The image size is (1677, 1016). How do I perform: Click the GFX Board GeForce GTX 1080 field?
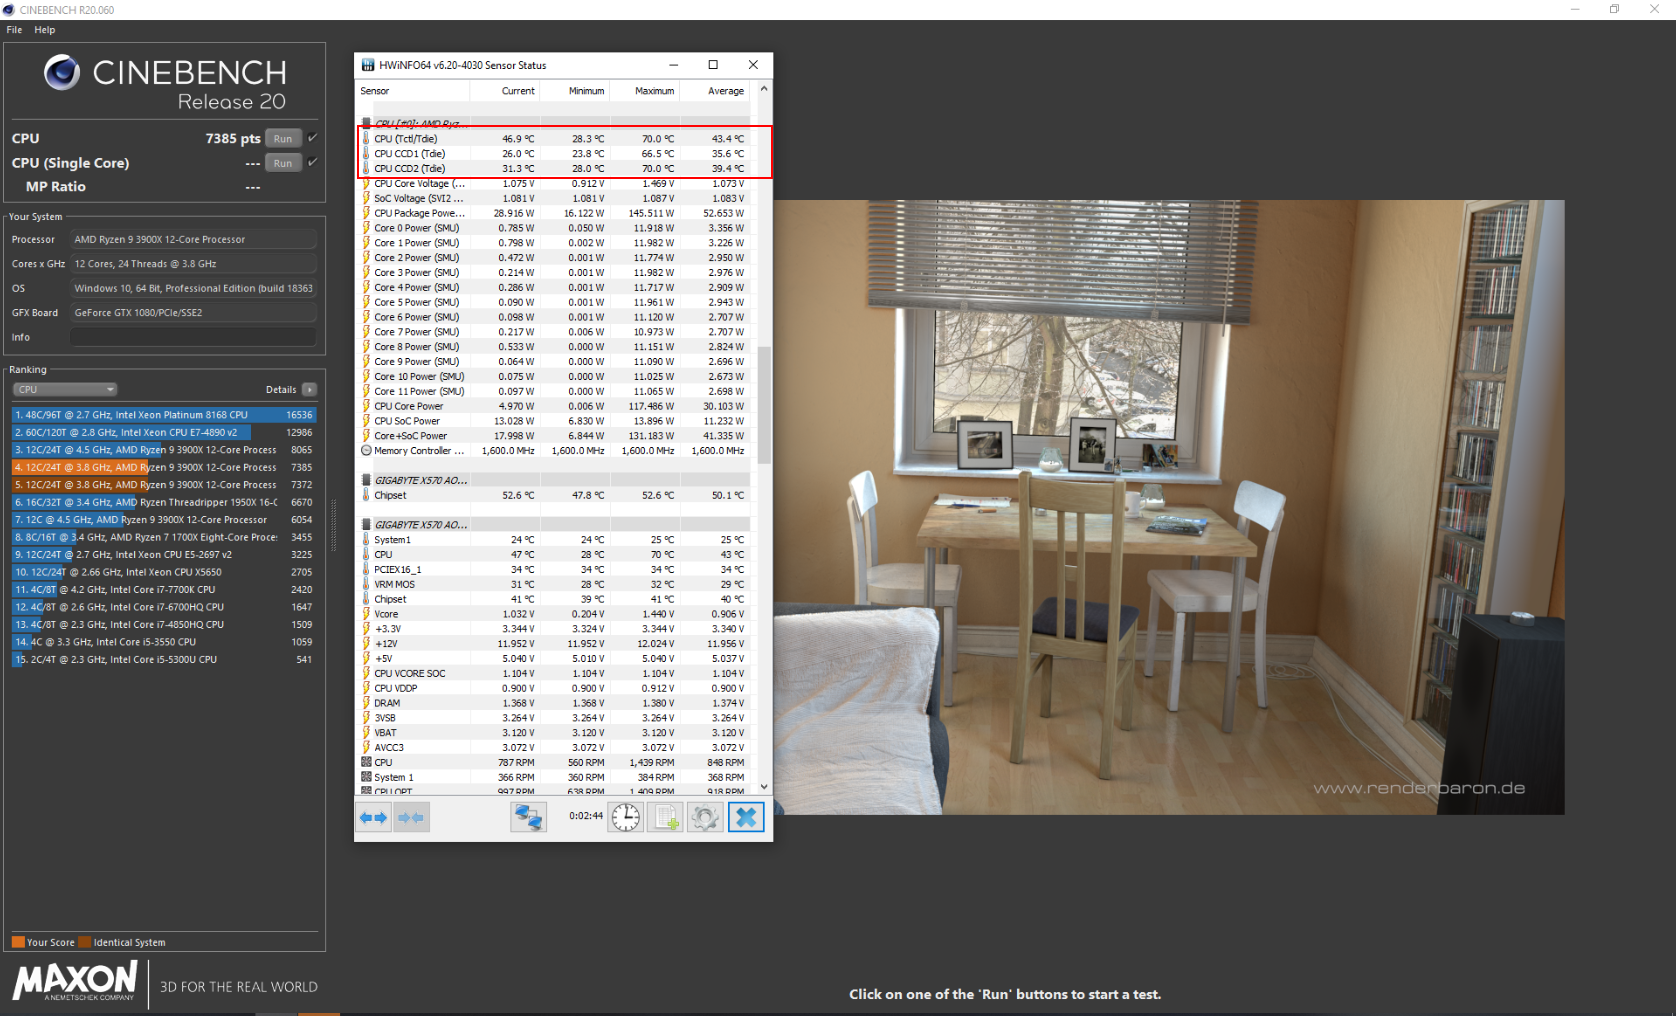[x=193, y=312]
